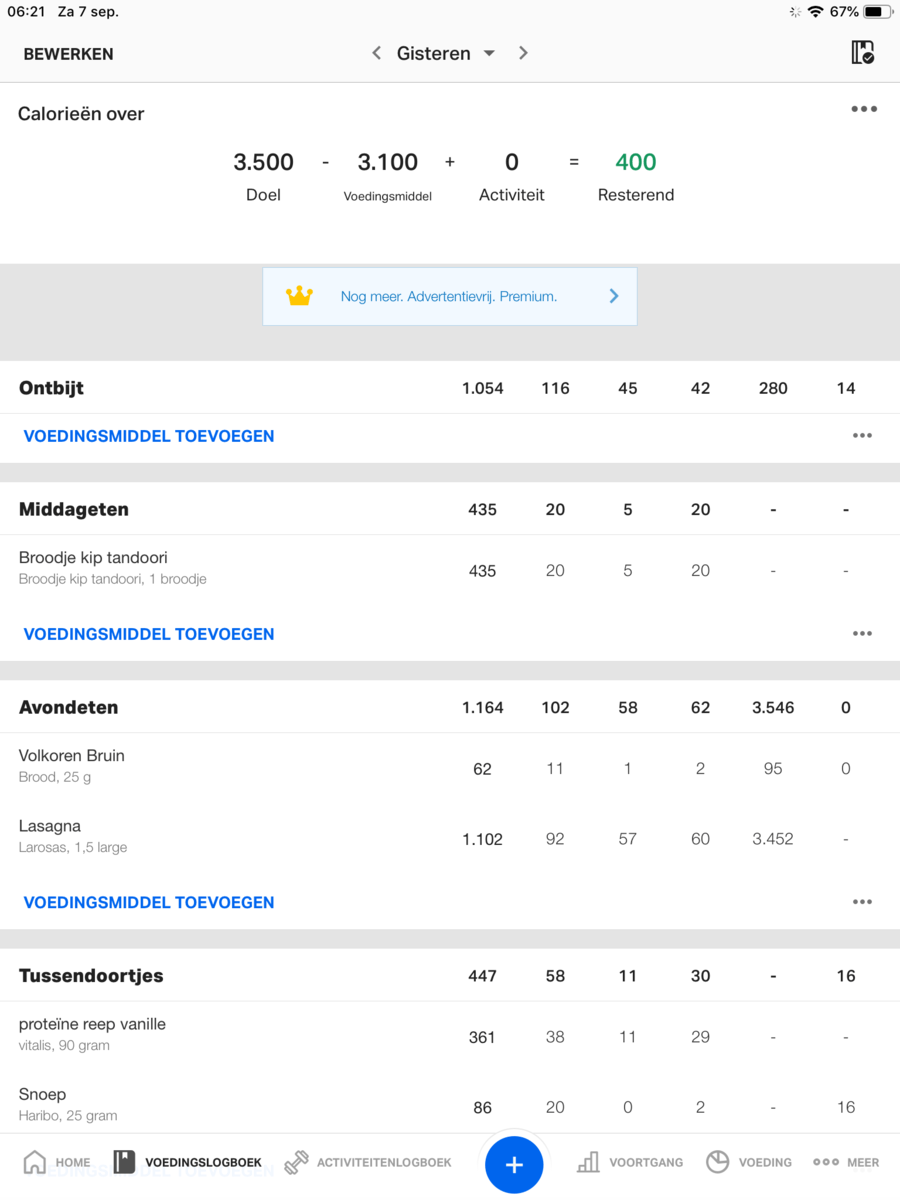Image resolution: width=900 pixels, height=1200 pixels.
Task: Add food under Middageten
Action: [149, 634]
